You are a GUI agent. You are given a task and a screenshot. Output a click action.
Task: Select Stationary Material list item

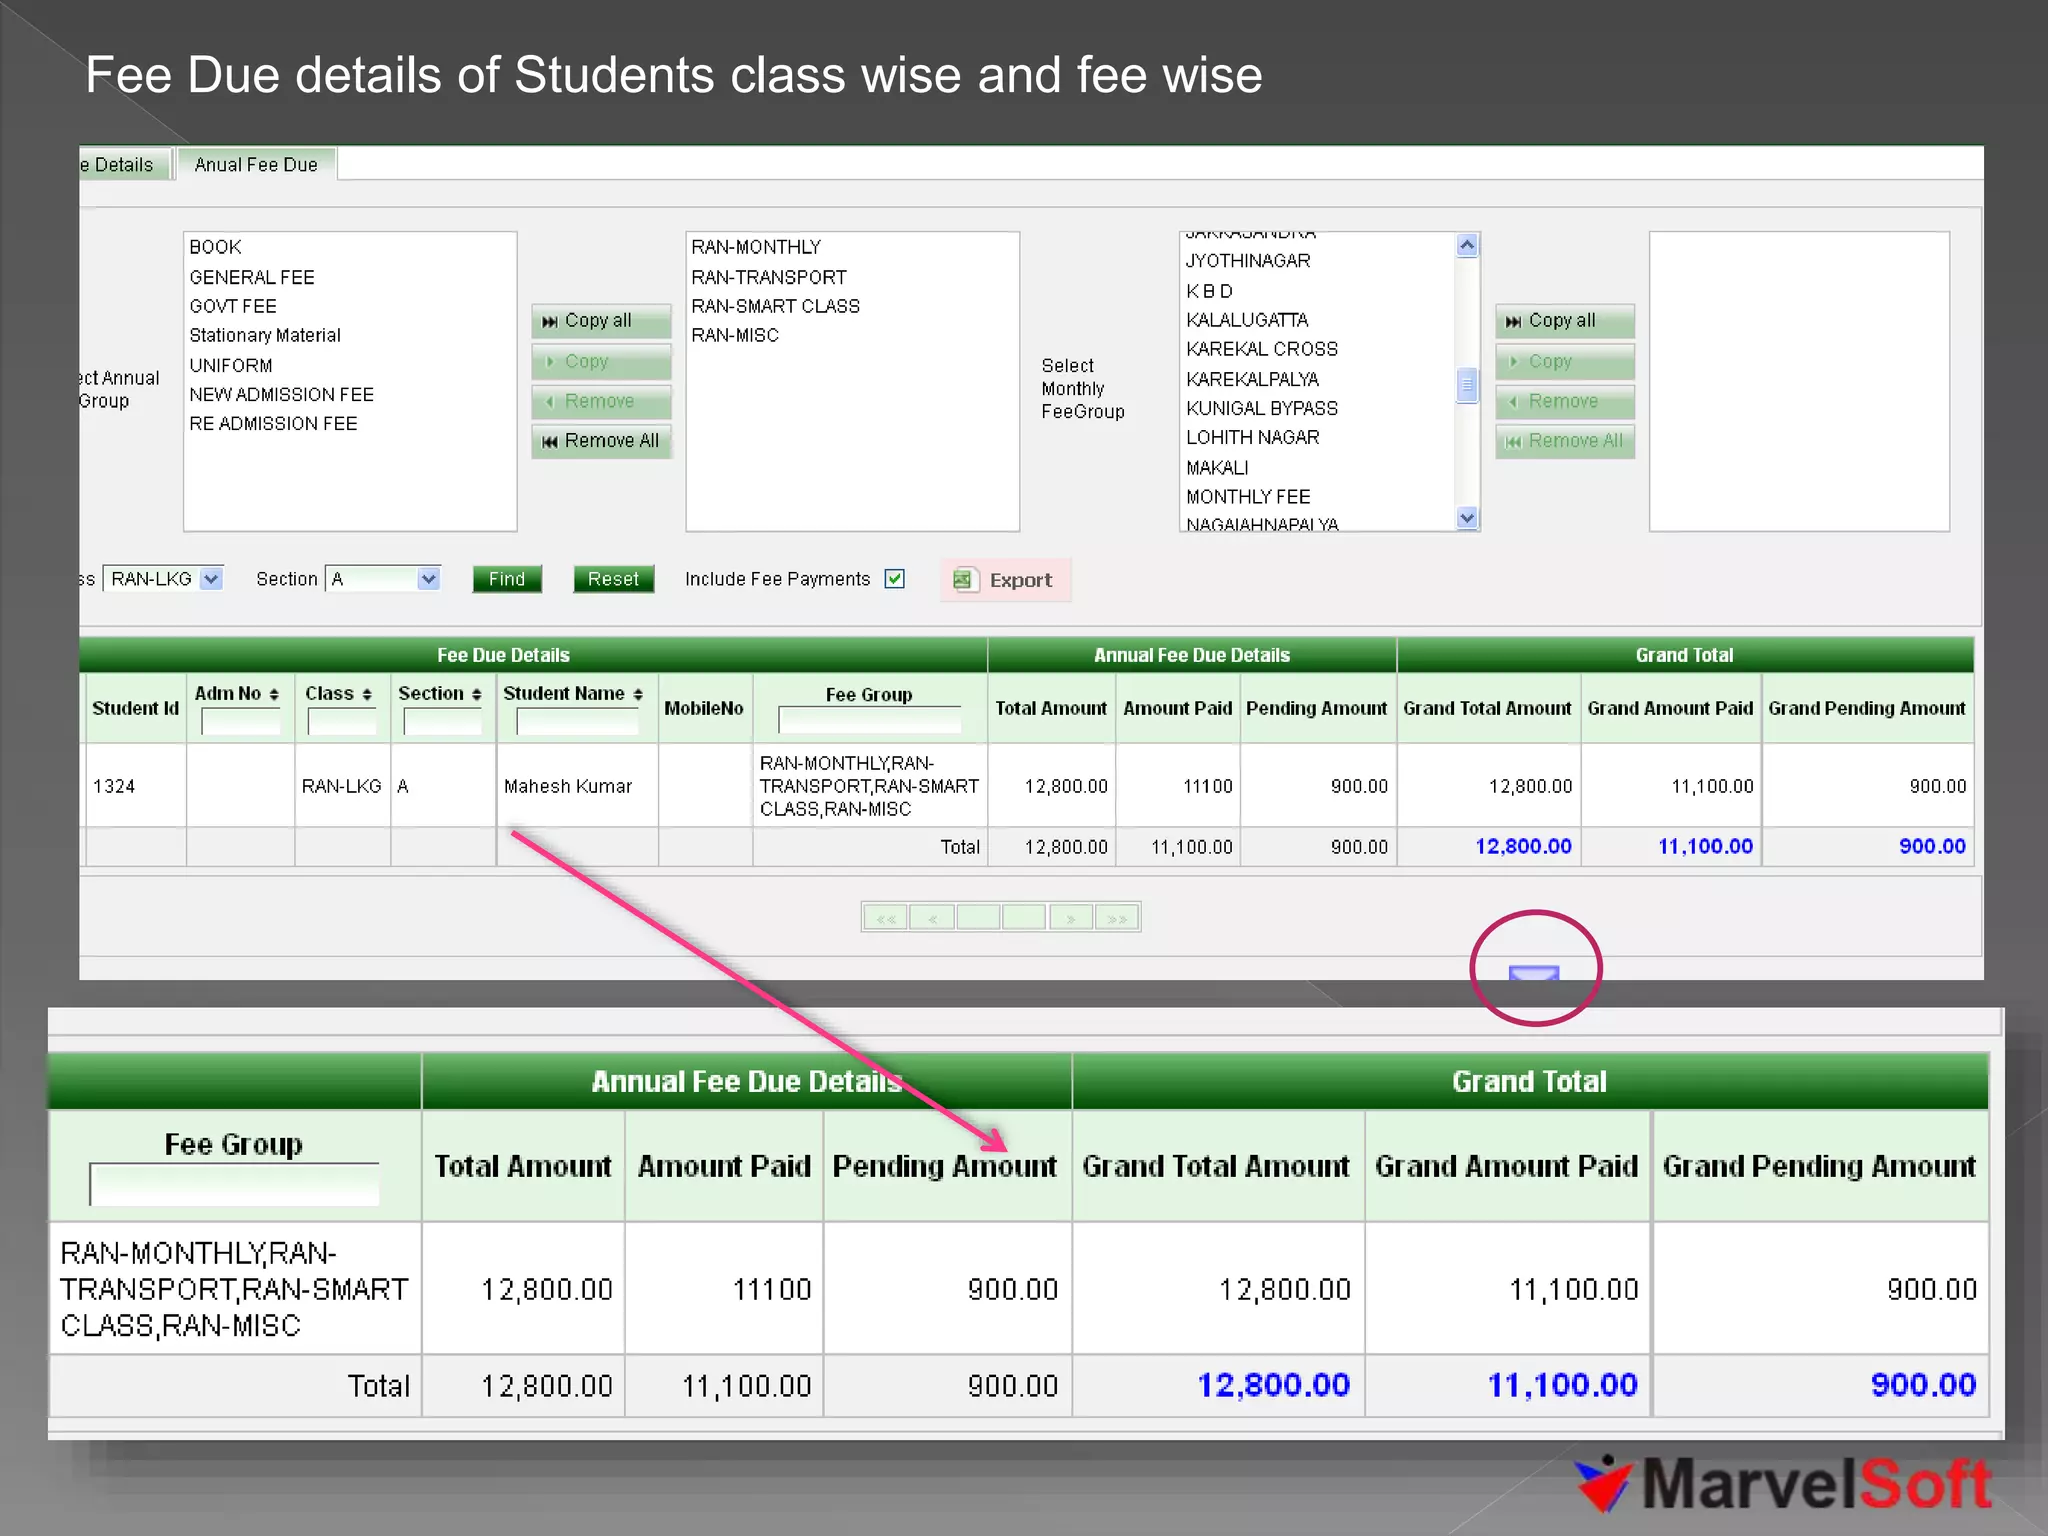265,335
